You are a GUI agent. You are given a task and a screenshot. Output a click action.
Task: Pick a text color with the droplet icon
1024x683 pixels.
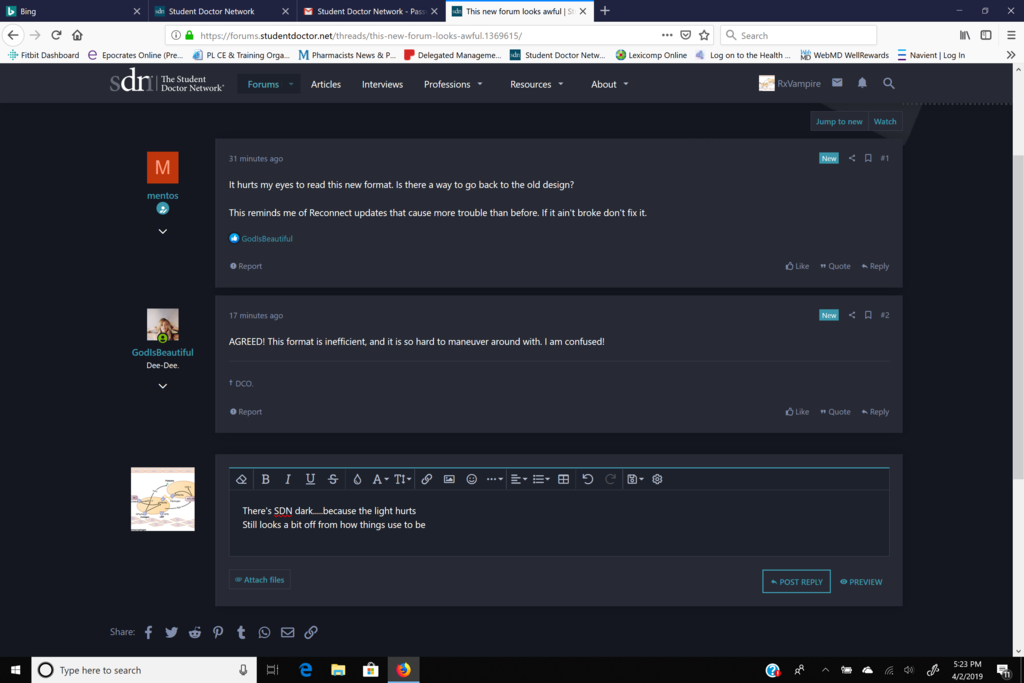point(357,479)
